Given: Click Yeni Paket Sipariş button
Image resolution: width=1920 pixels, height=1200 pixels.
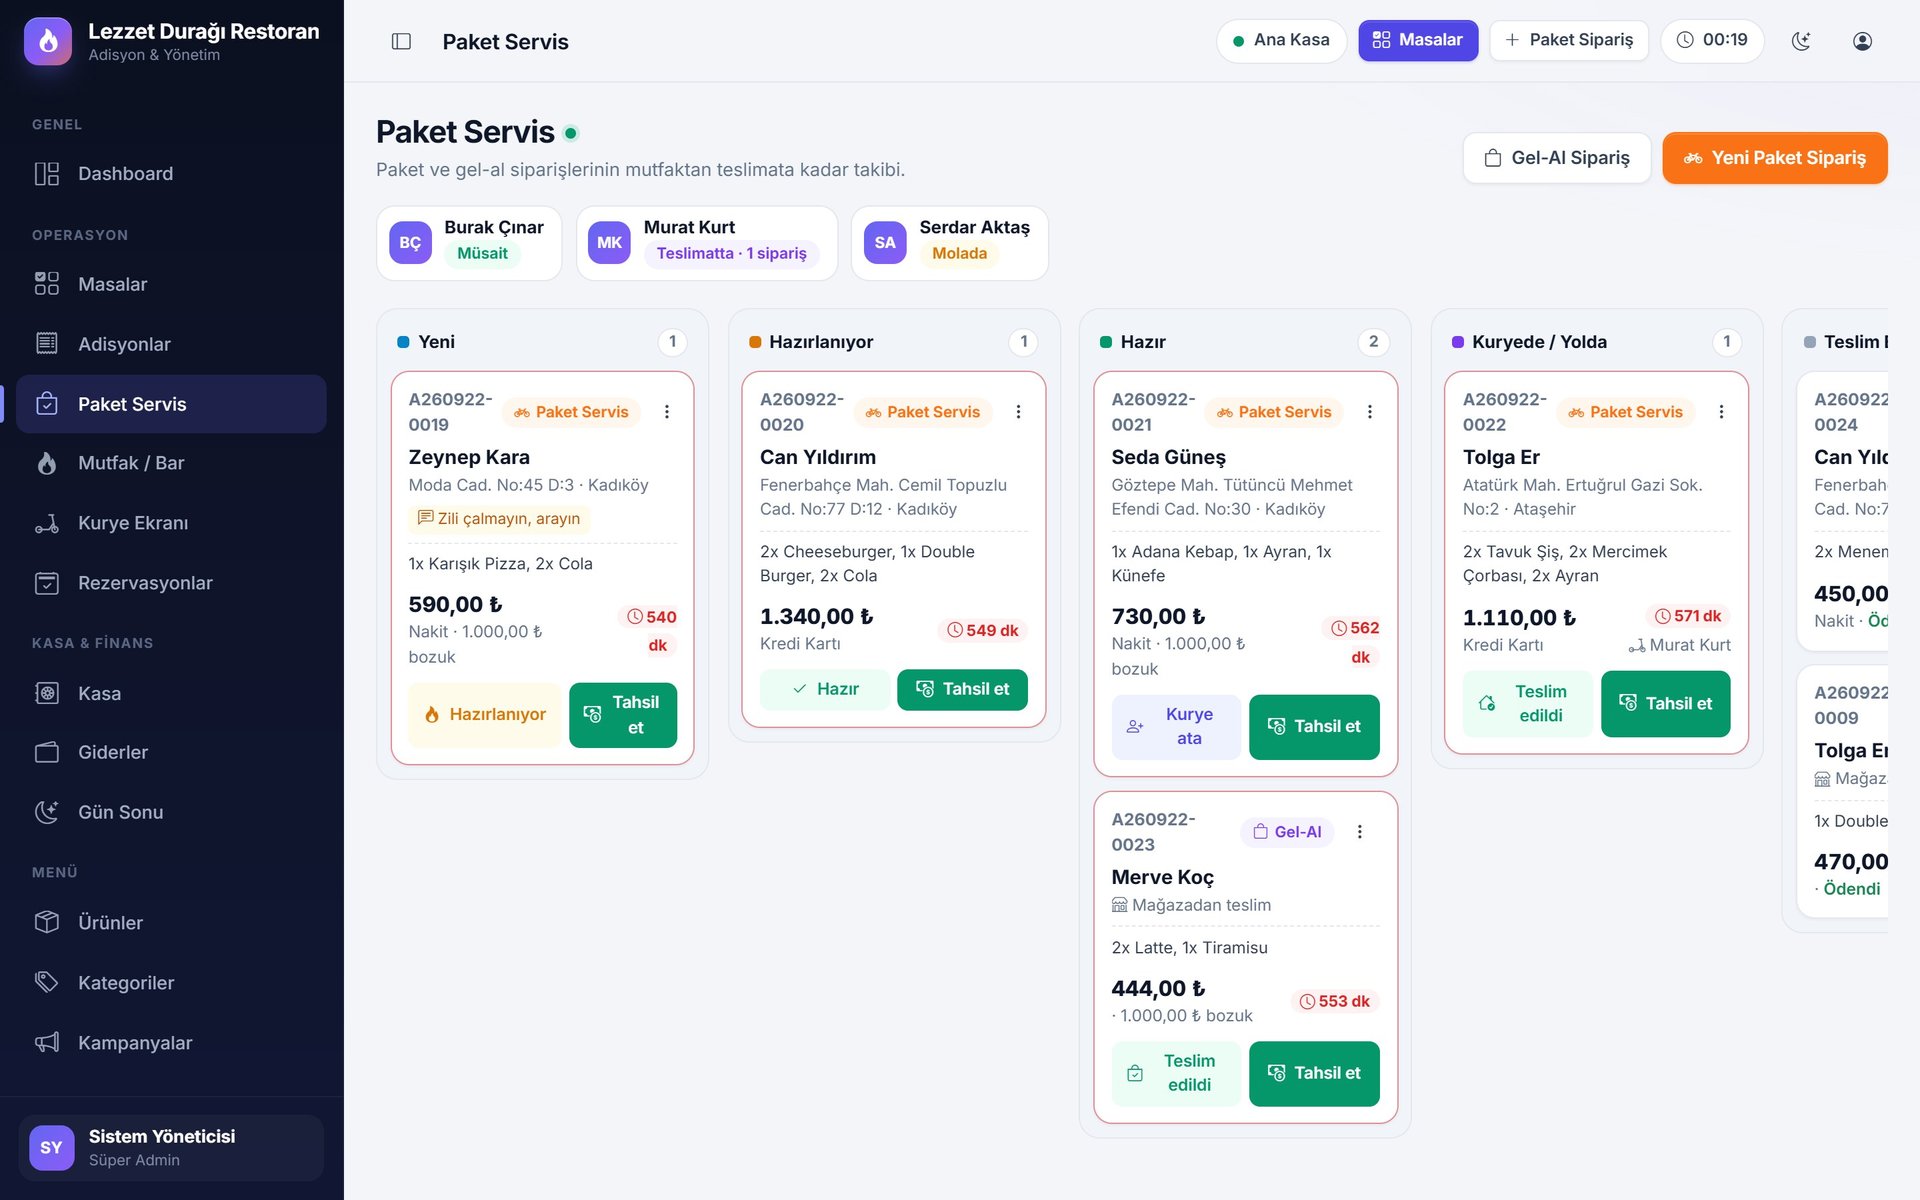Looking at the screenshot, I should (1774, 158).
